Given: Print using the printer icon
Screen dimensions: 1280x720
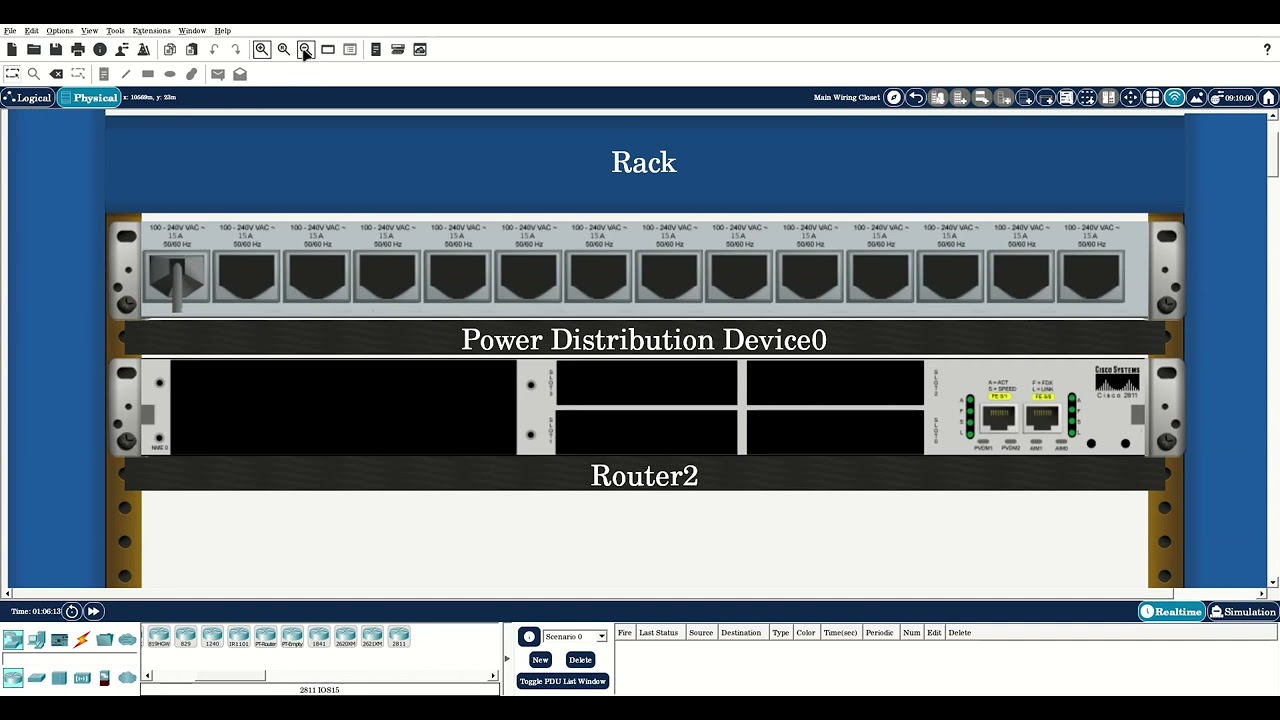Looking at the screenshot, I should (x=78, y=49).
